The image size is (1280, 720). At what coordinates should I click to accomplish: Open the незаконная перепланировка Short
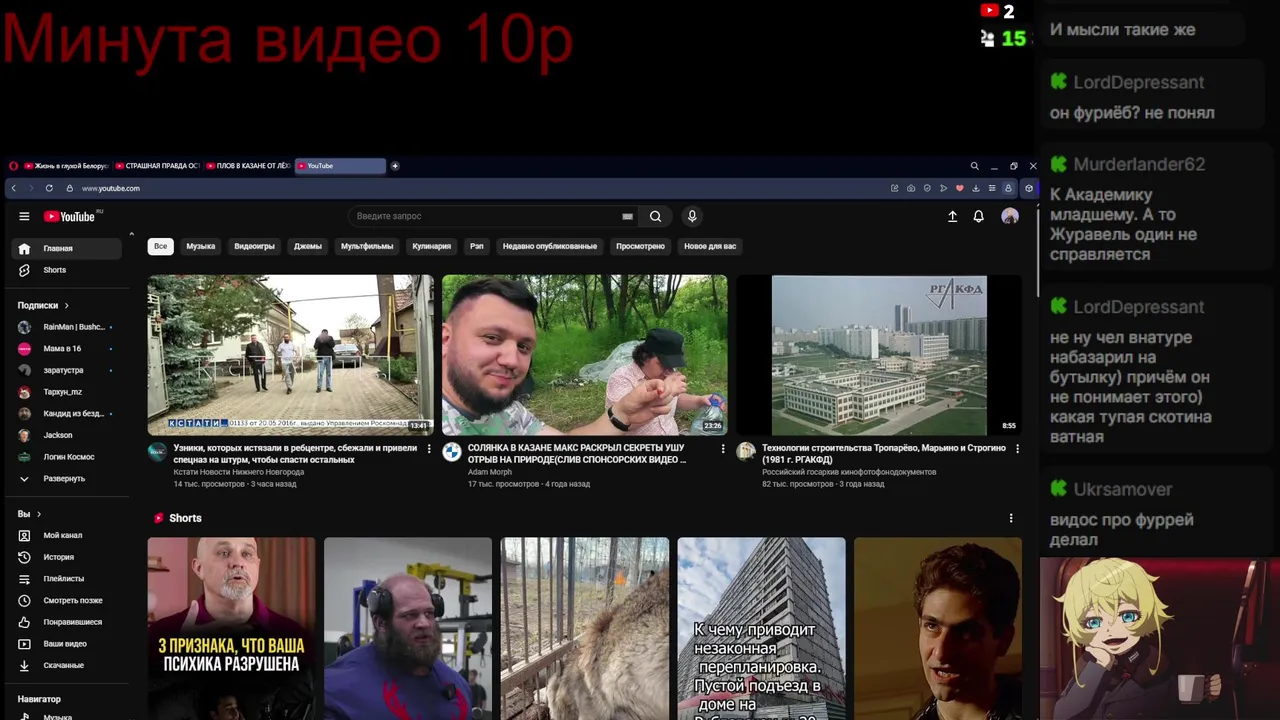[761, 628]
